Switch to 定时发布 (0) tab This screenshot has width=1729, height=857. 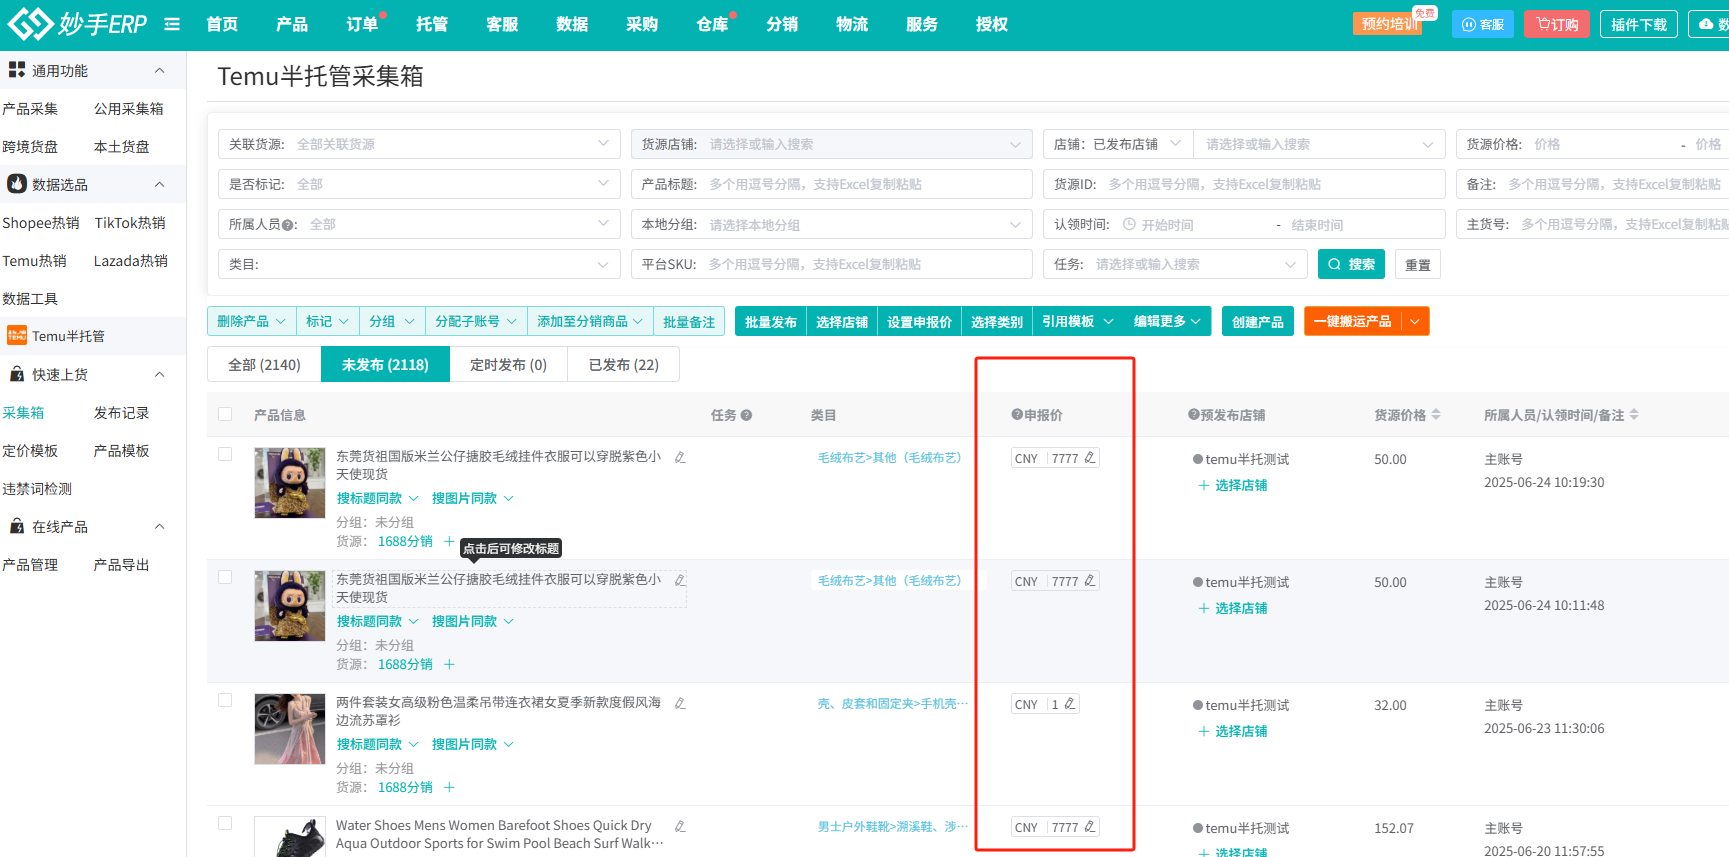[508, 364]
